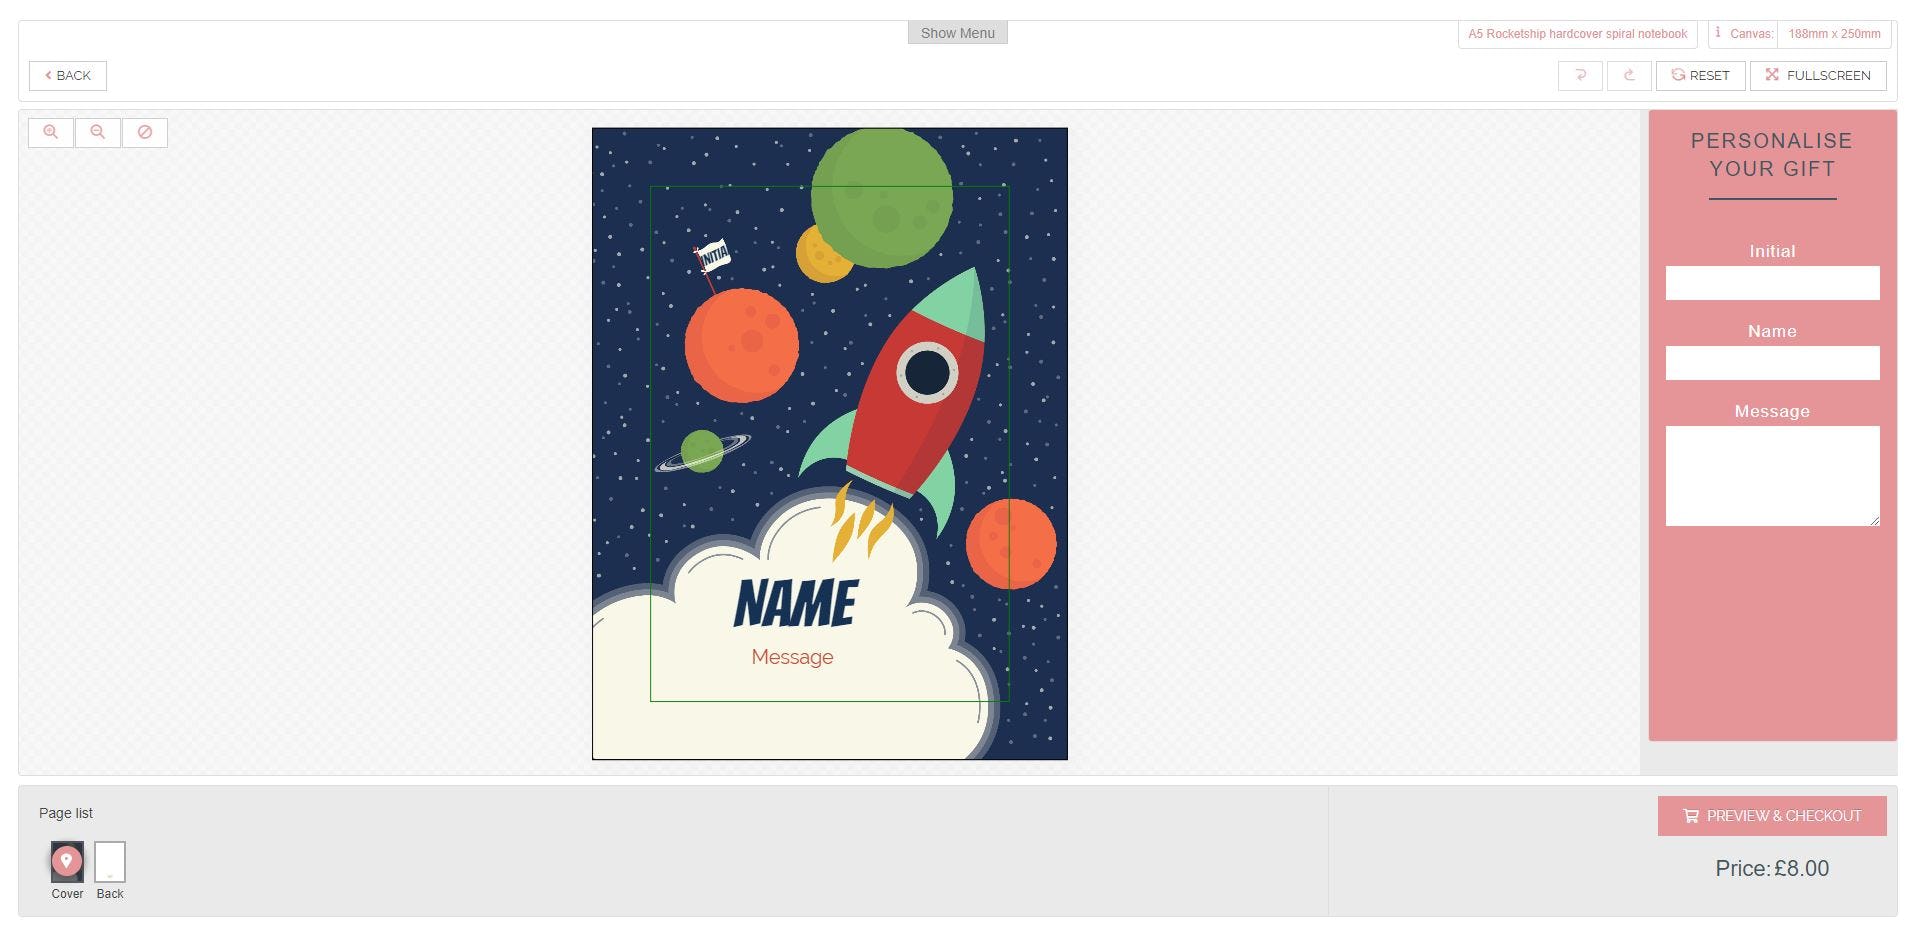Redo the last change

tap(1629, 76)
